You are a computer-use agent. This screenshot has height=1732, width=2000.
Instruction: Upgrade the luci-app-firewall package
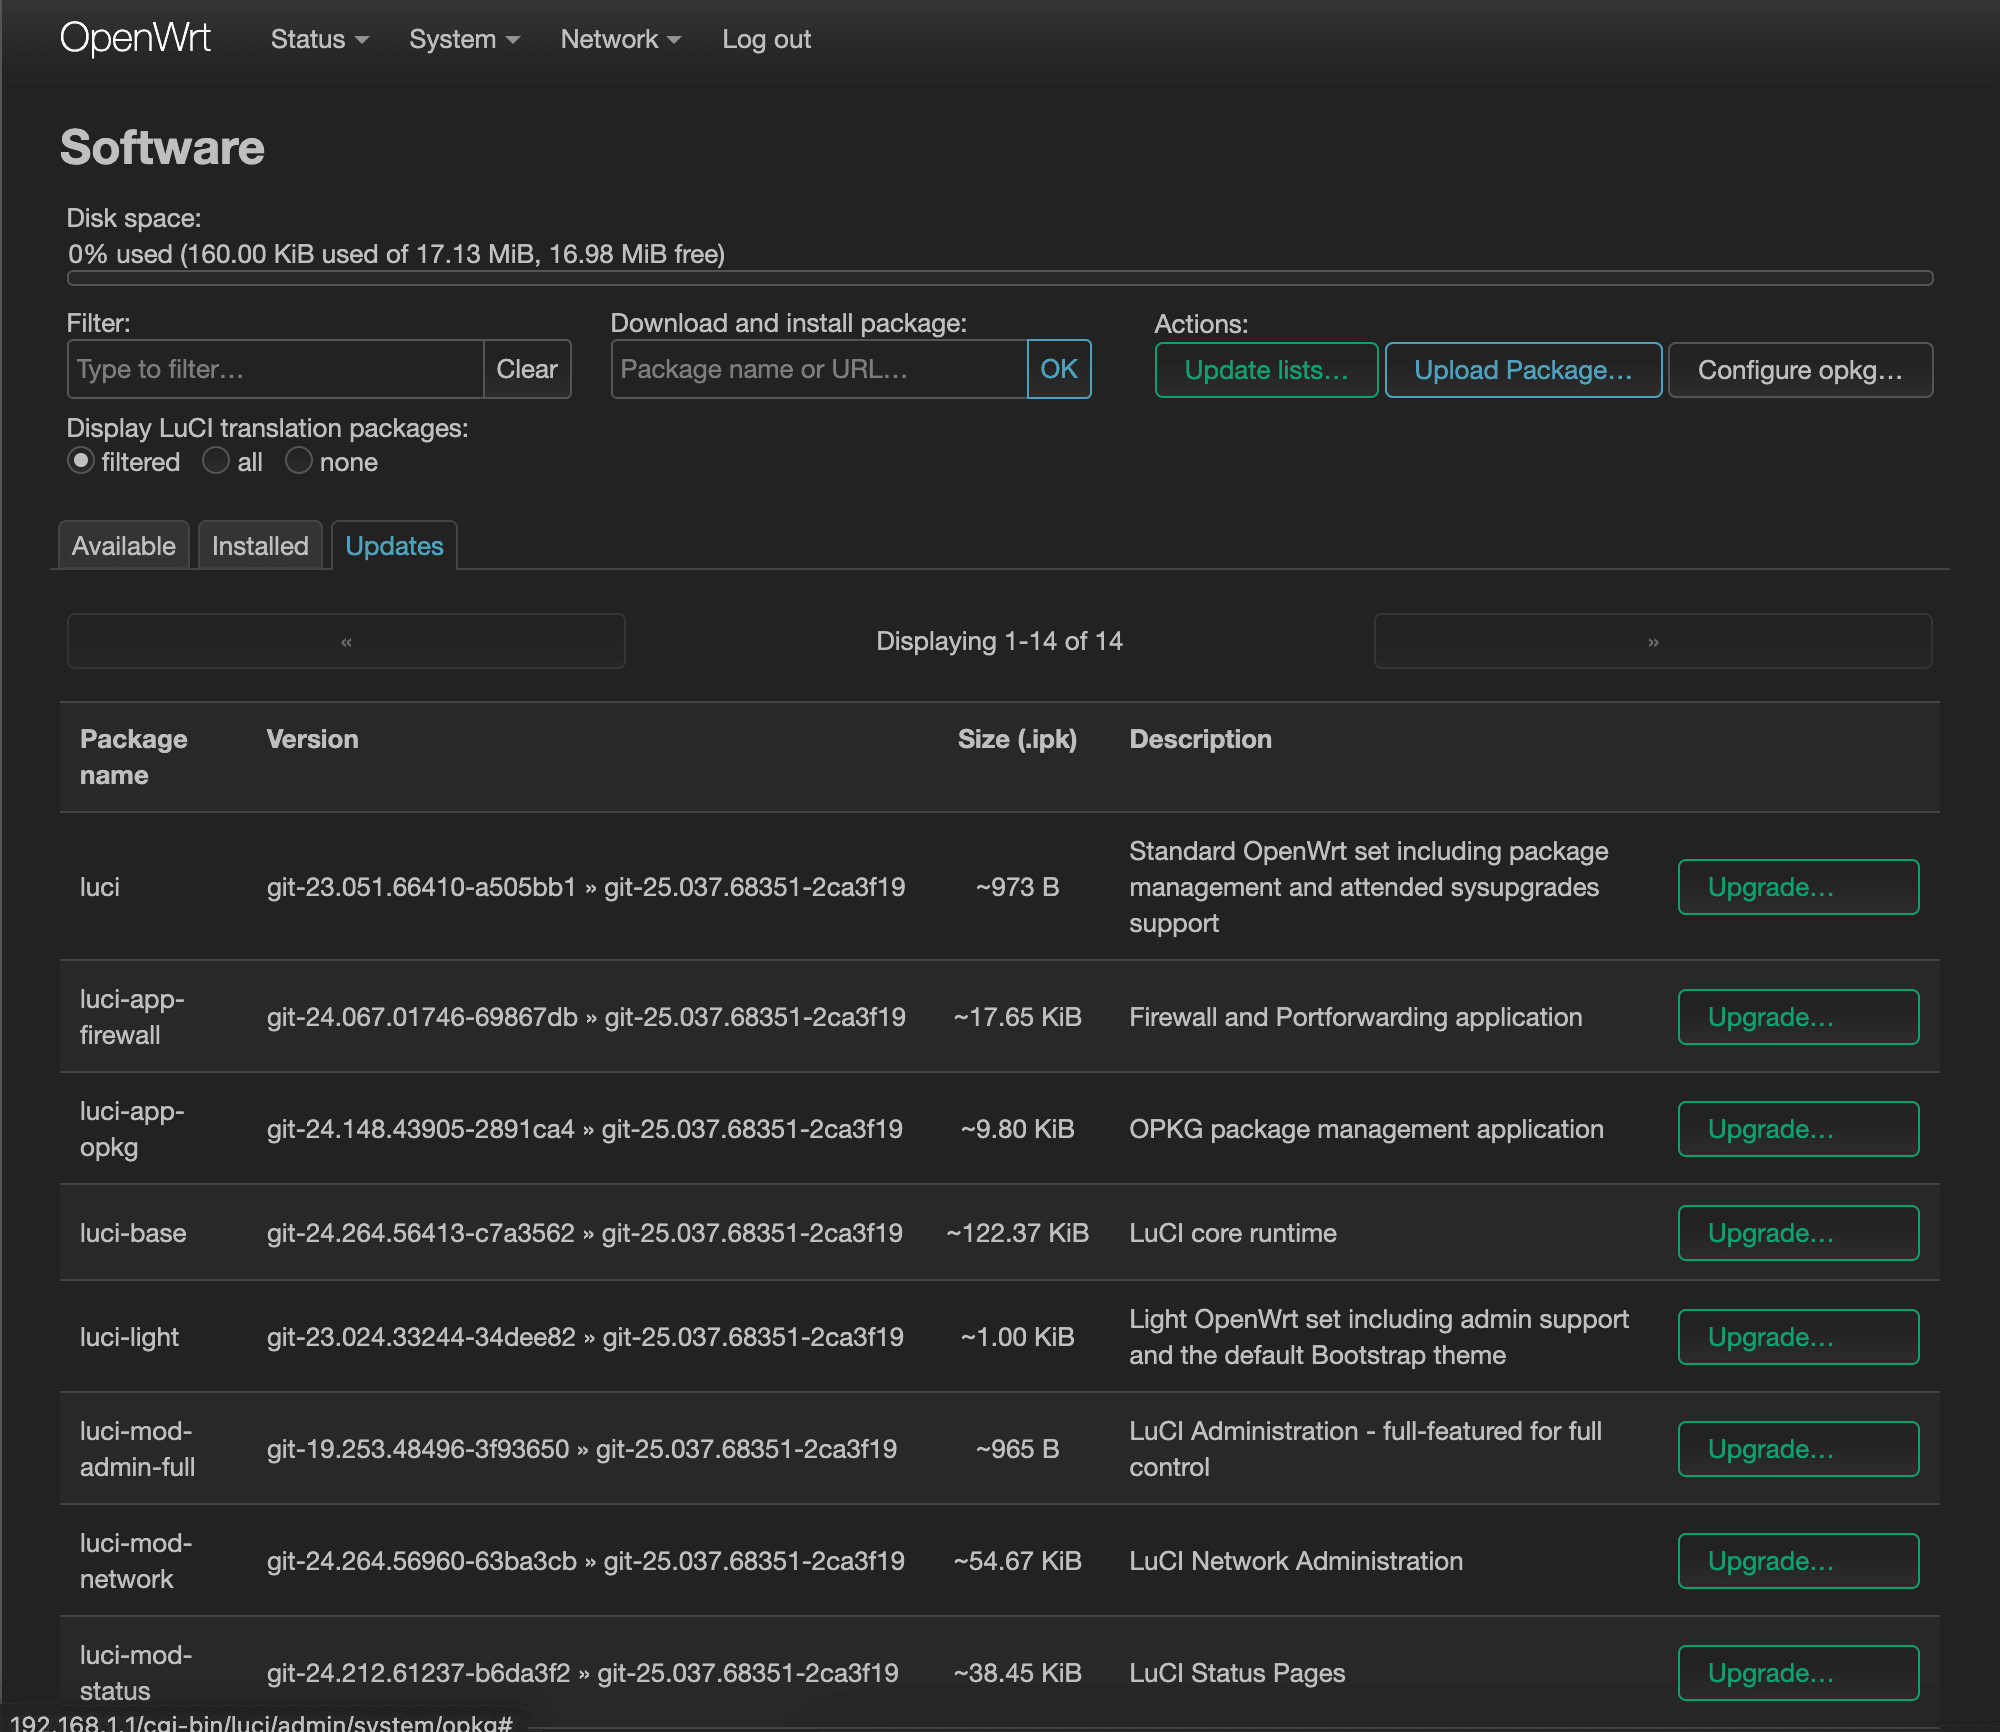coord(1798,1017)
